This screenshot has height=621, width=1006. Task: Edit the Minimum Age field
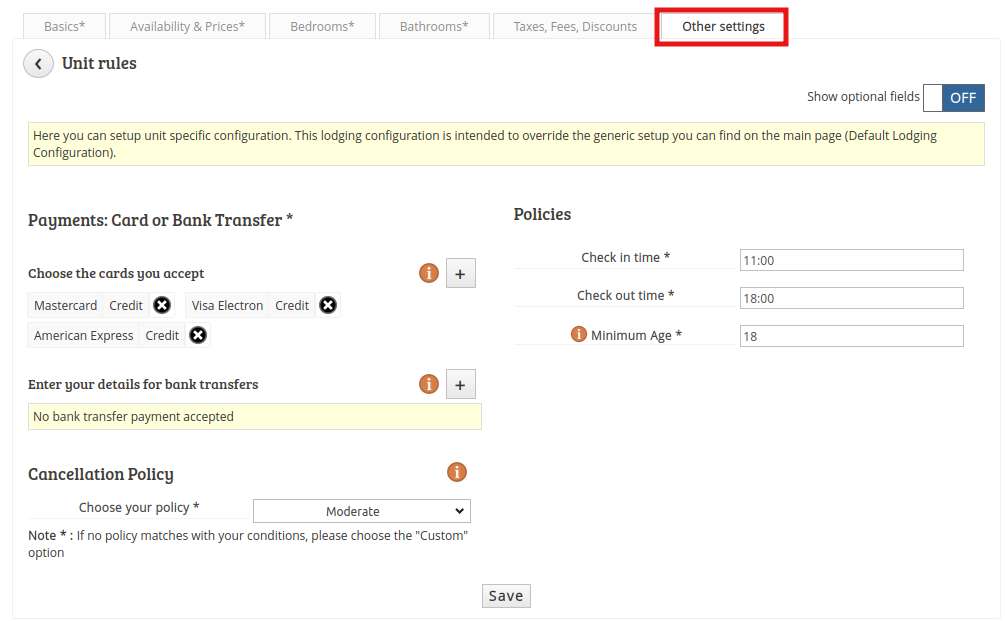click(x=851, y=336)
